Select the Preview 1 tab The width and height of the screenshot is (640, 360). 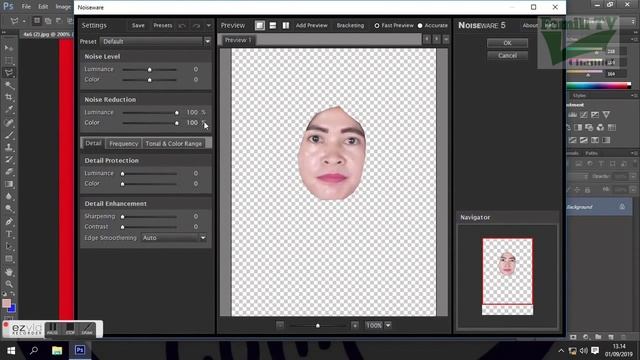tap(238, 40)
